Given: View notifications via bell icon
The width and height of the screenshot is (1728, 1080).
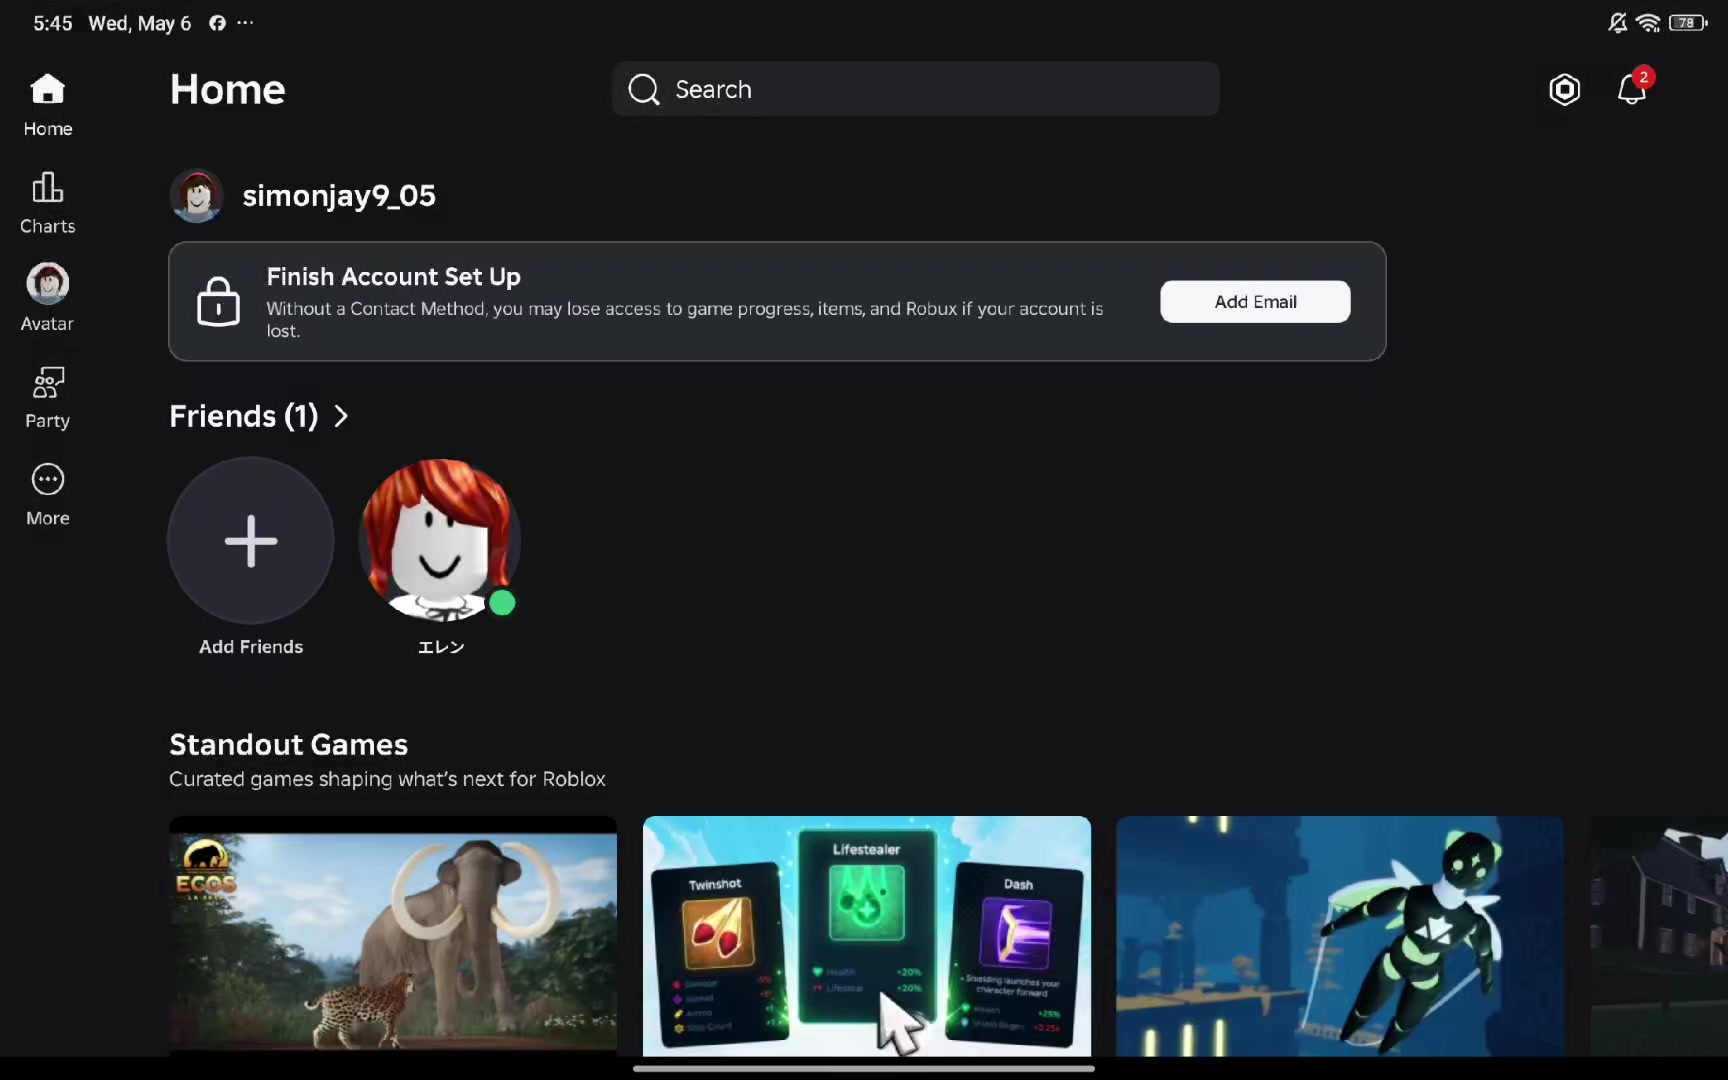Looking at the screenshot, I should point(1632,89).
